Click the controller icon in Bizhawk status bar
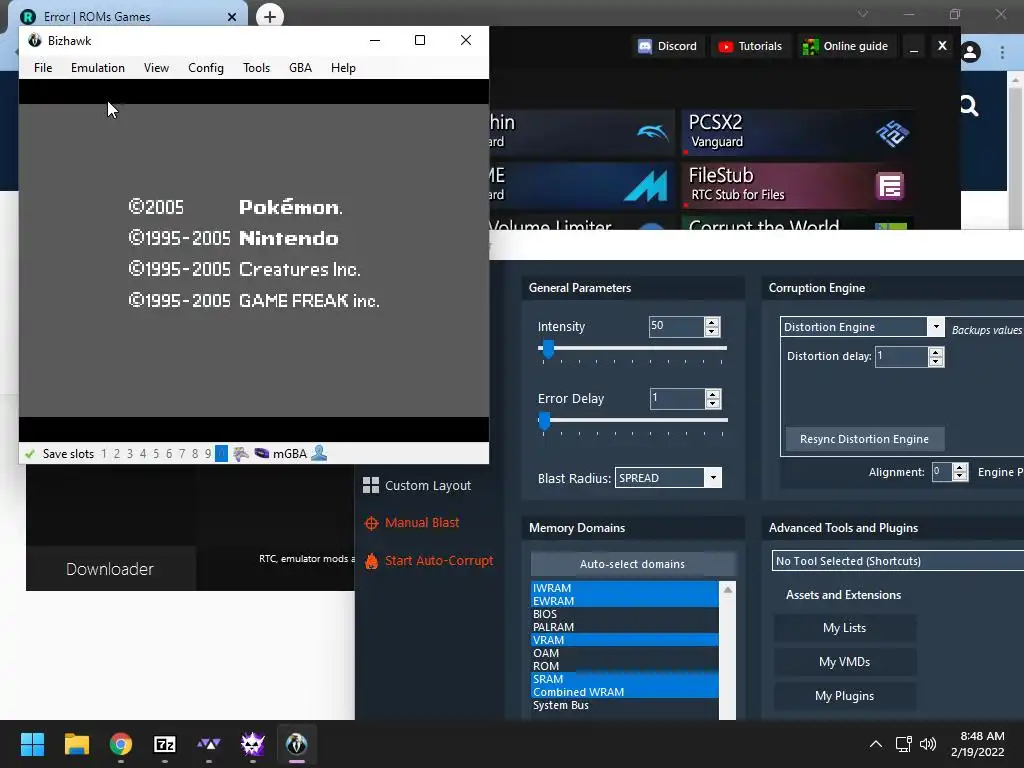The image size is (1024, 768). [241, 453]
